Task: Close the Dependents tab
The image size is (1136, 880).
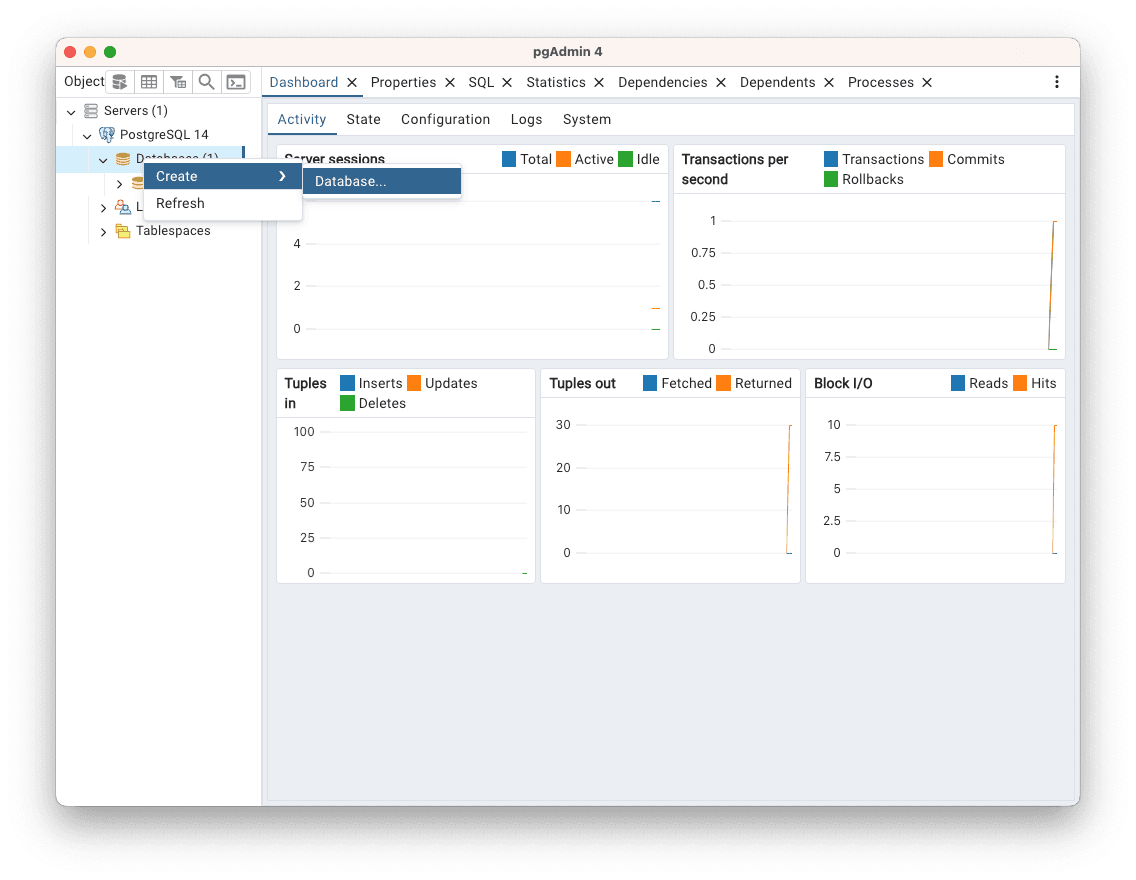Action: click(829, 83)
